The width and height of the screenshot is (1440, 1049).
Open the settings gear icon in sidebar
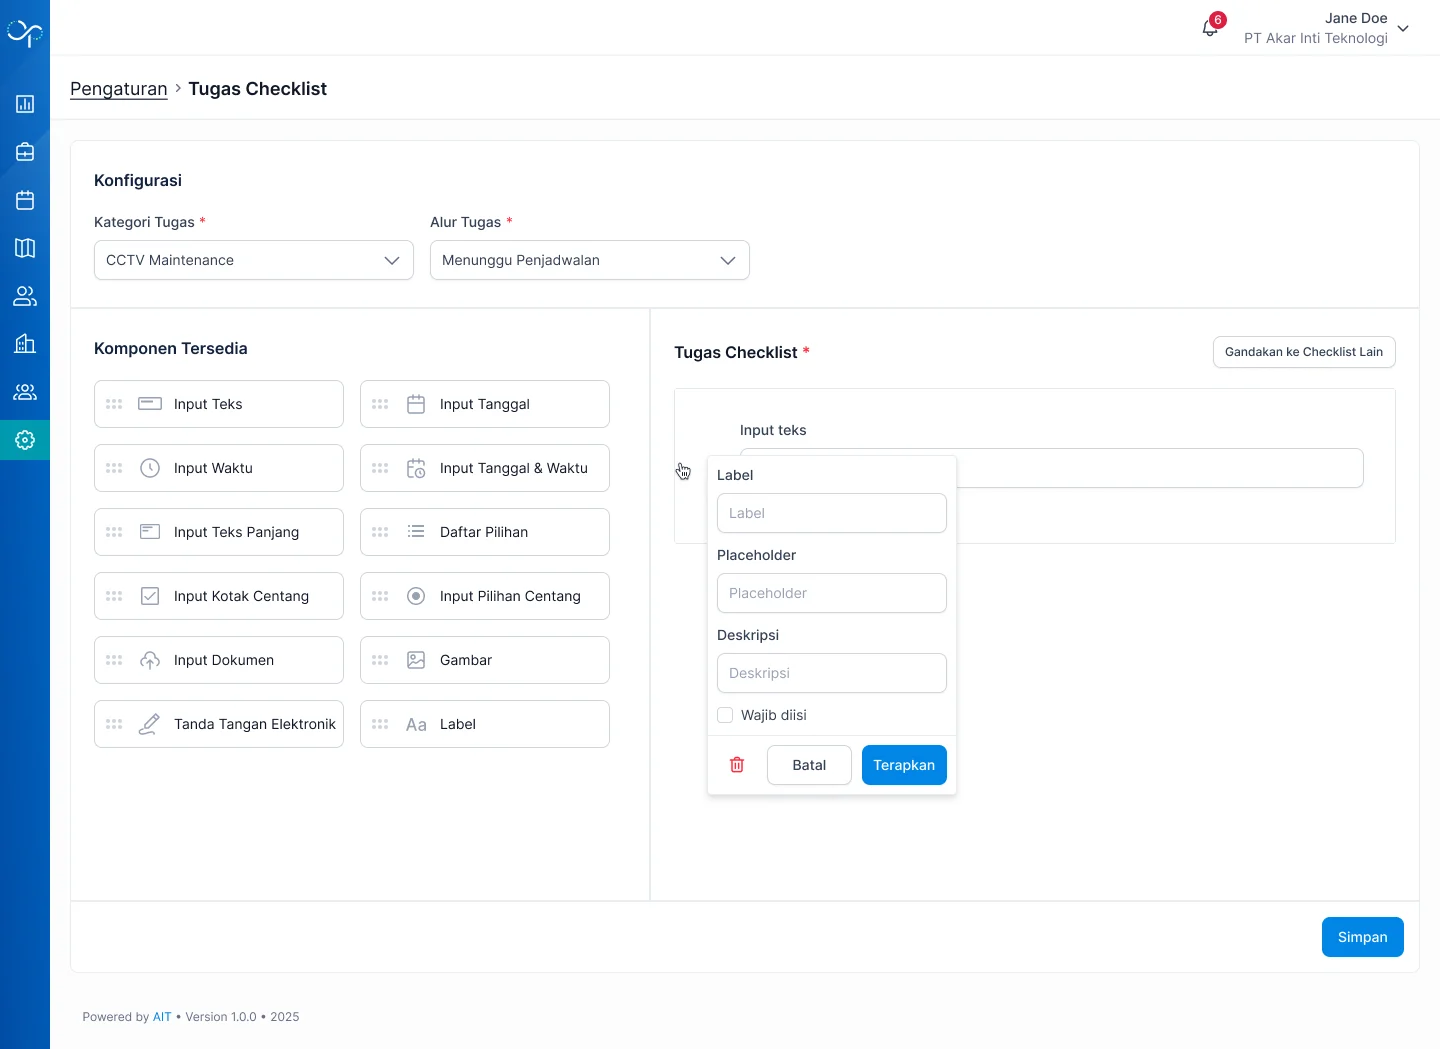click(25, 440)
